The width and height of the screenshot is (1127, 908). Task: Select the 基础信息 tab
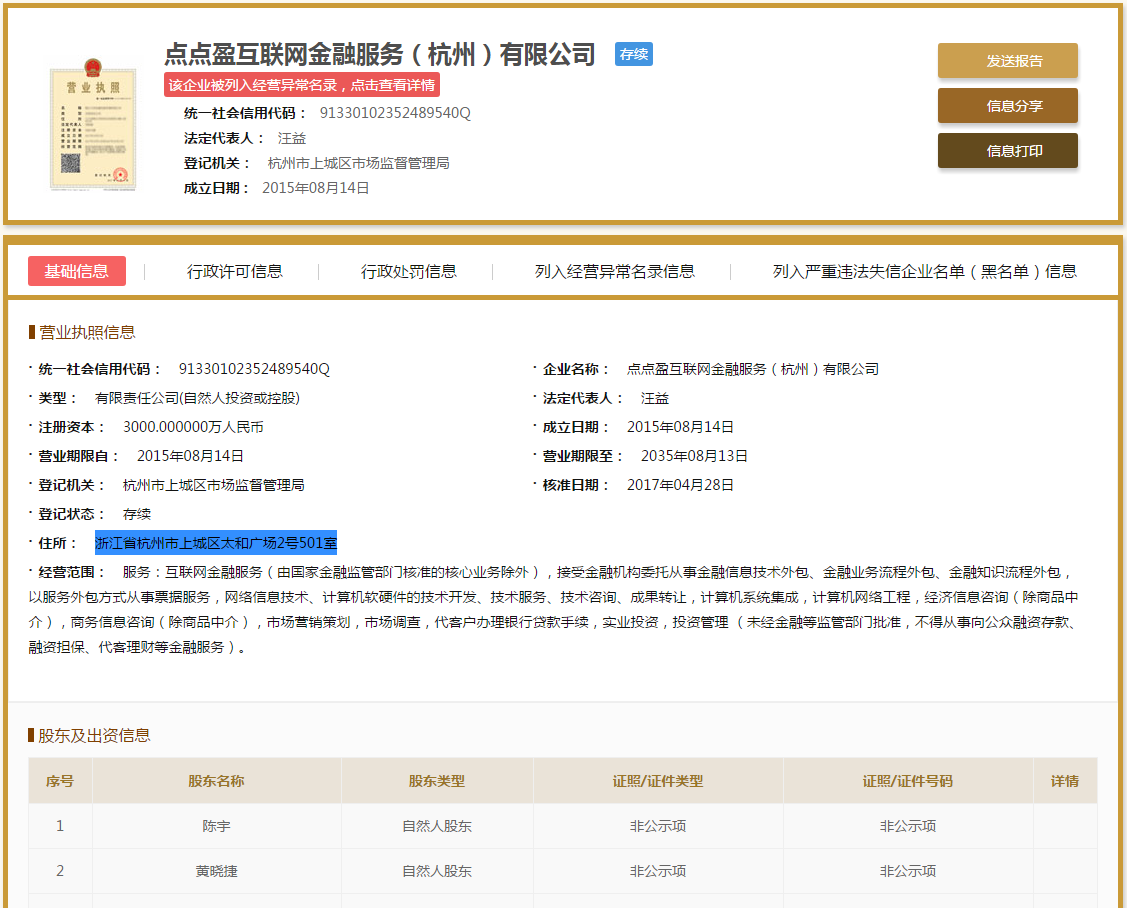(77, 270)
